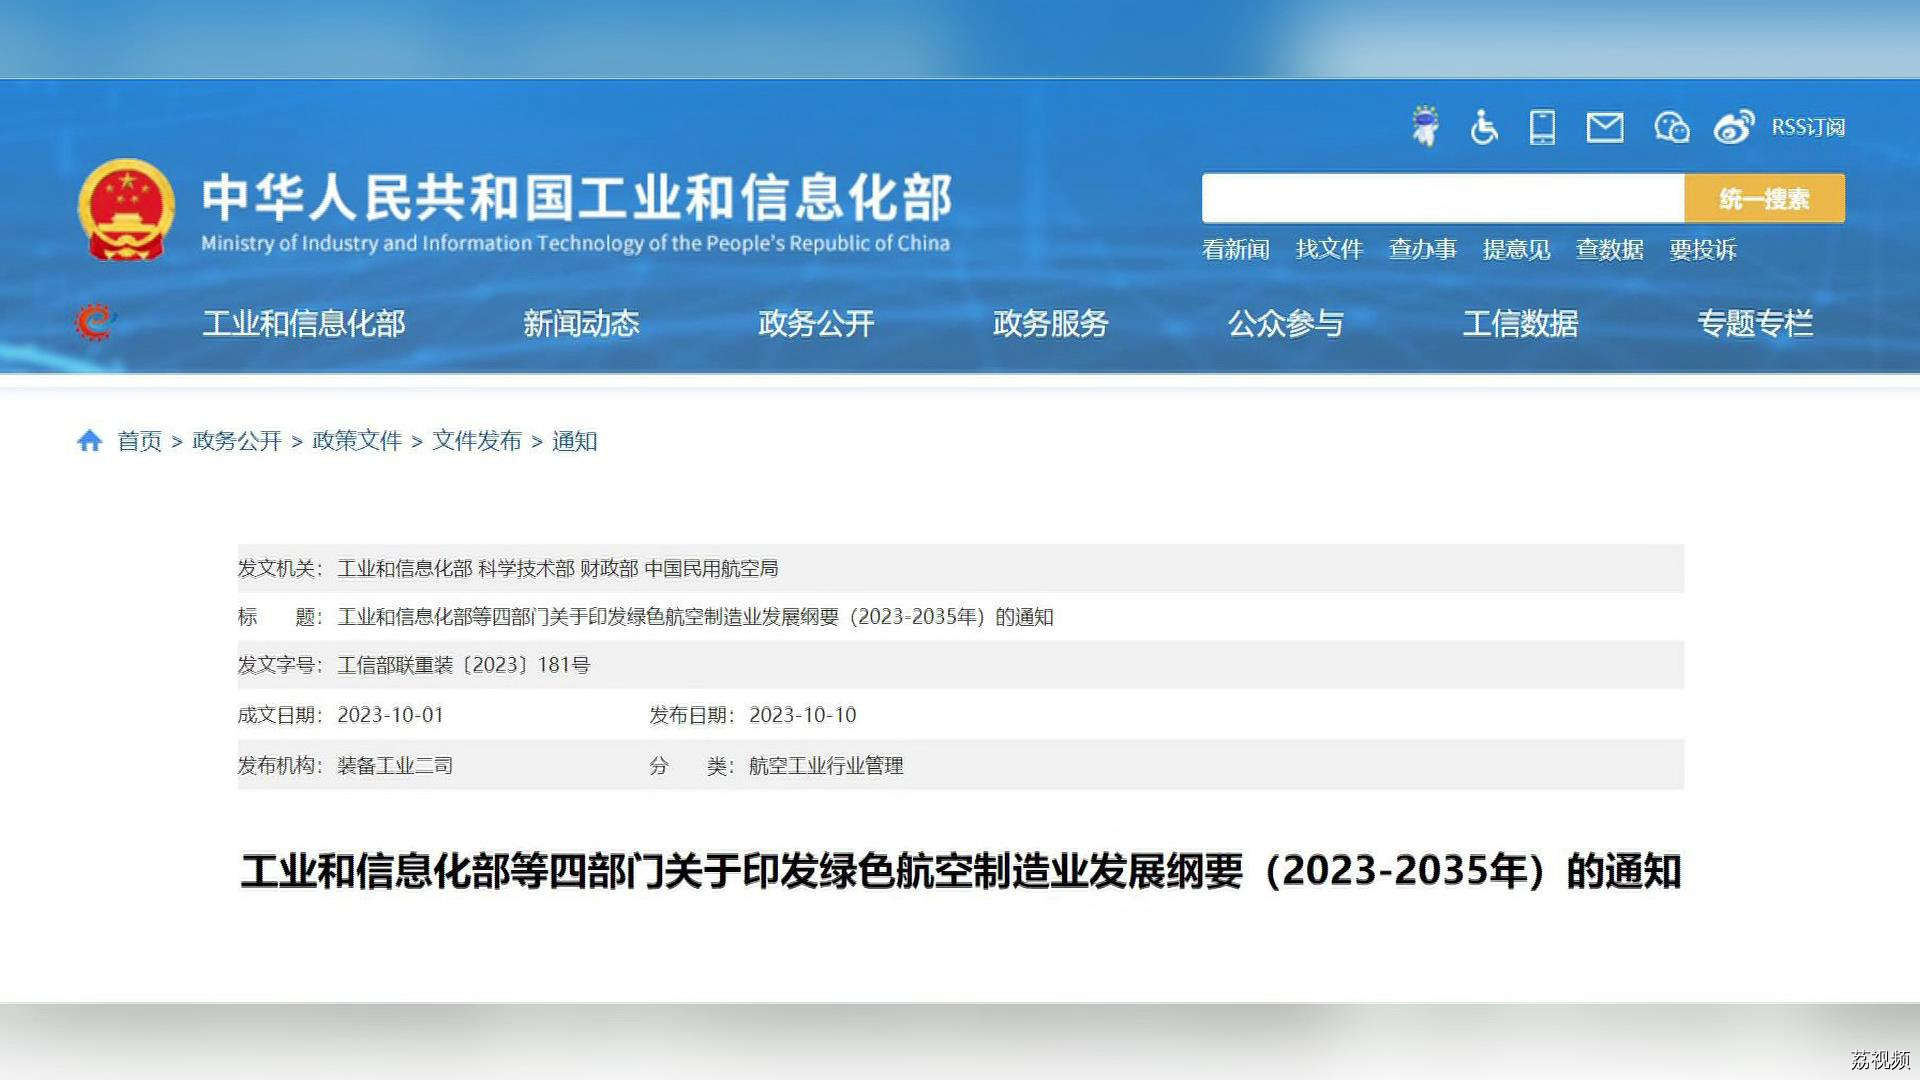Open the 提意见 quick link

1516,249
